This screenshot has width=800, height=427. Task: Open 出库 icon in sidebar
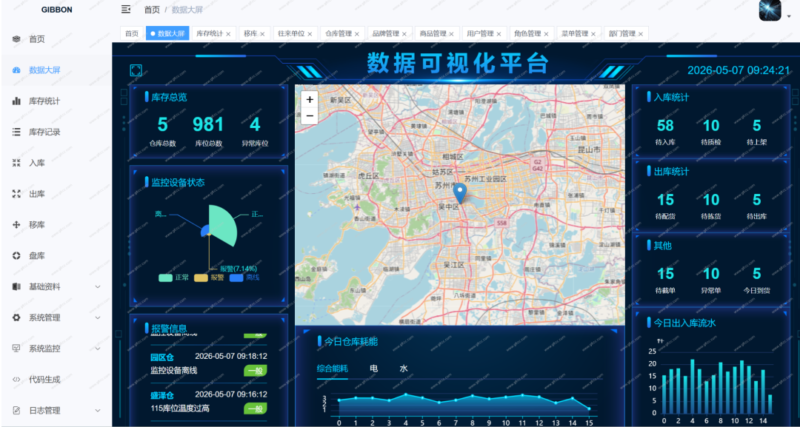click(16, 194)
